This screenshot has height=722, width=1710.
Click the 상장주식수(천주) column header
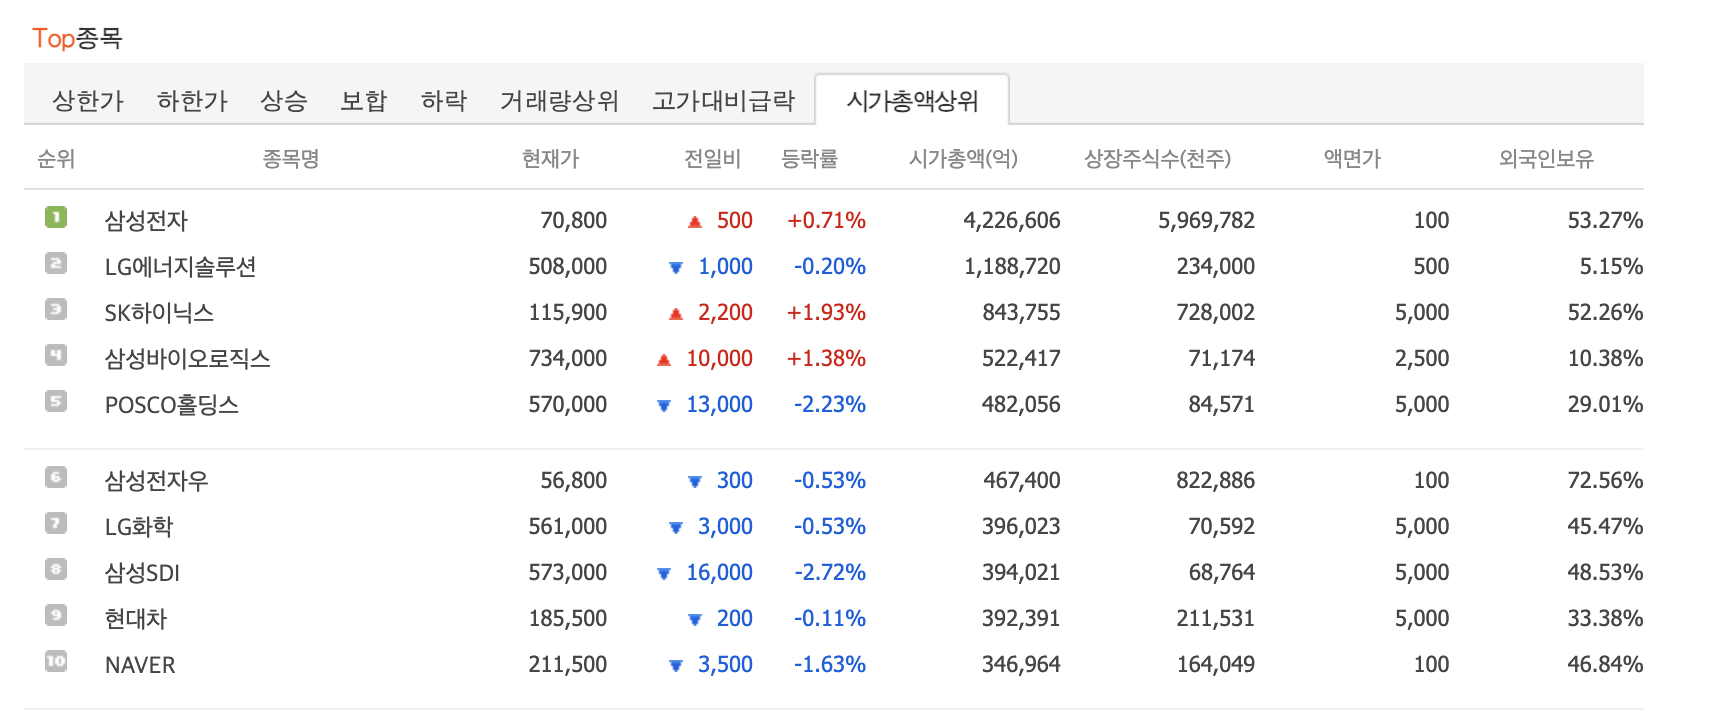[1158, 159]
